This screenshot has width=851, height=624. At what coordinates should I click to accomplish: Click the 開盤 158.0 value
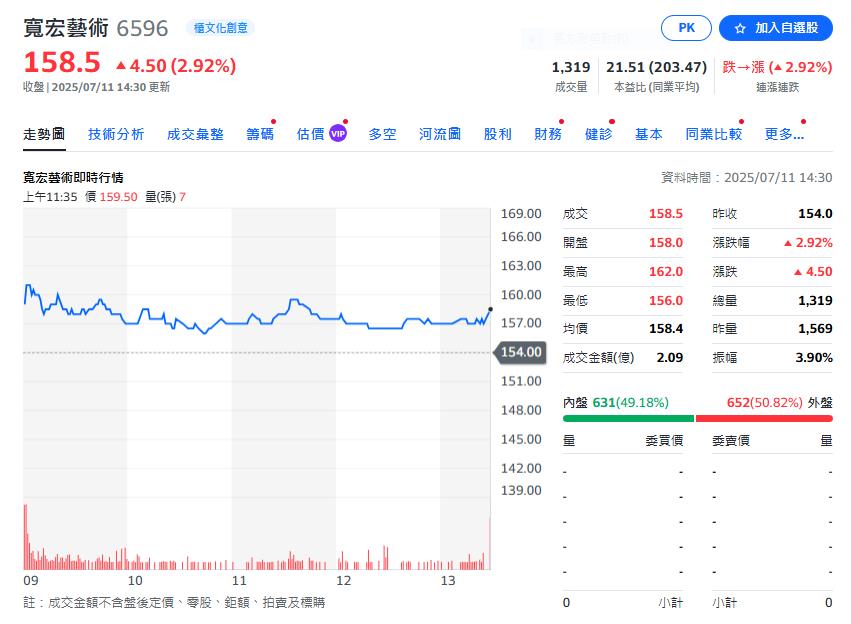pyautogui.click(x=666, y=243)
